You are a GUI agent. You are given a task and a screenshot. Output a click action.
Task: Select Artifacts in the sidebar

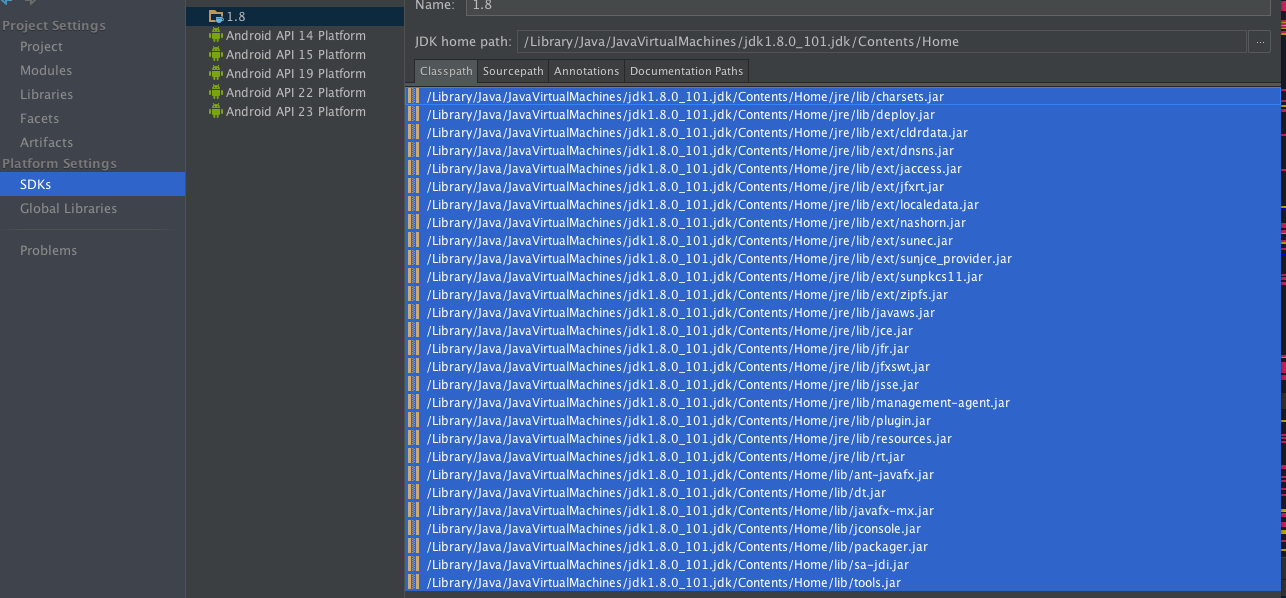[46, 143]
